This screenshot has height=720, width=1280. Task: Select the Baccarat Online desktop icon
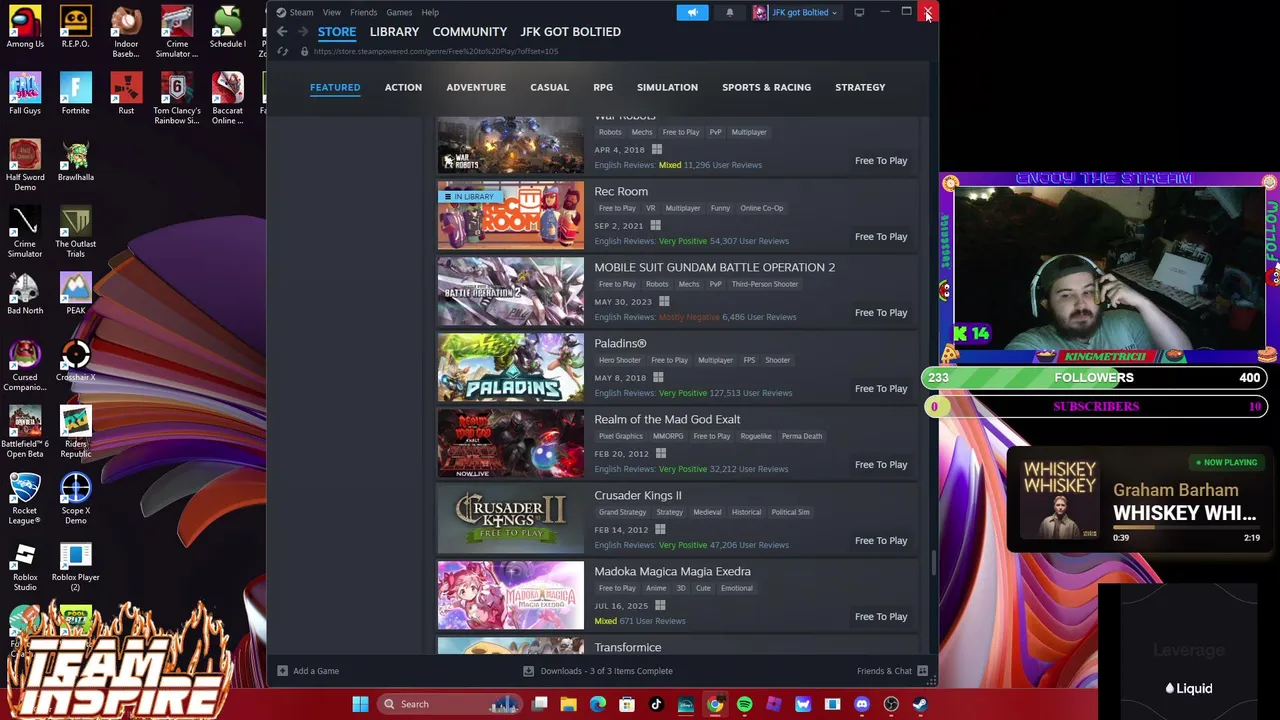(x=227, y=99)
